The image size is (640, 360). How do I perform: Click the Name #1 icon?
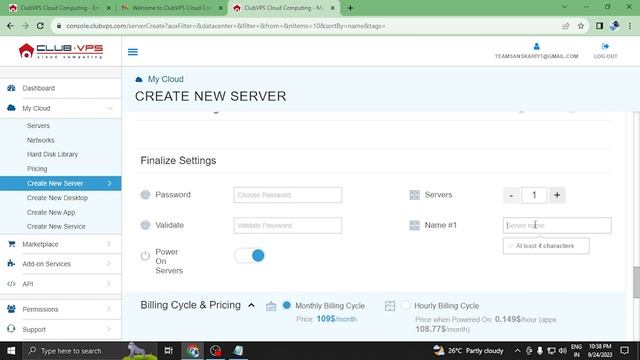tap(414, 225)
